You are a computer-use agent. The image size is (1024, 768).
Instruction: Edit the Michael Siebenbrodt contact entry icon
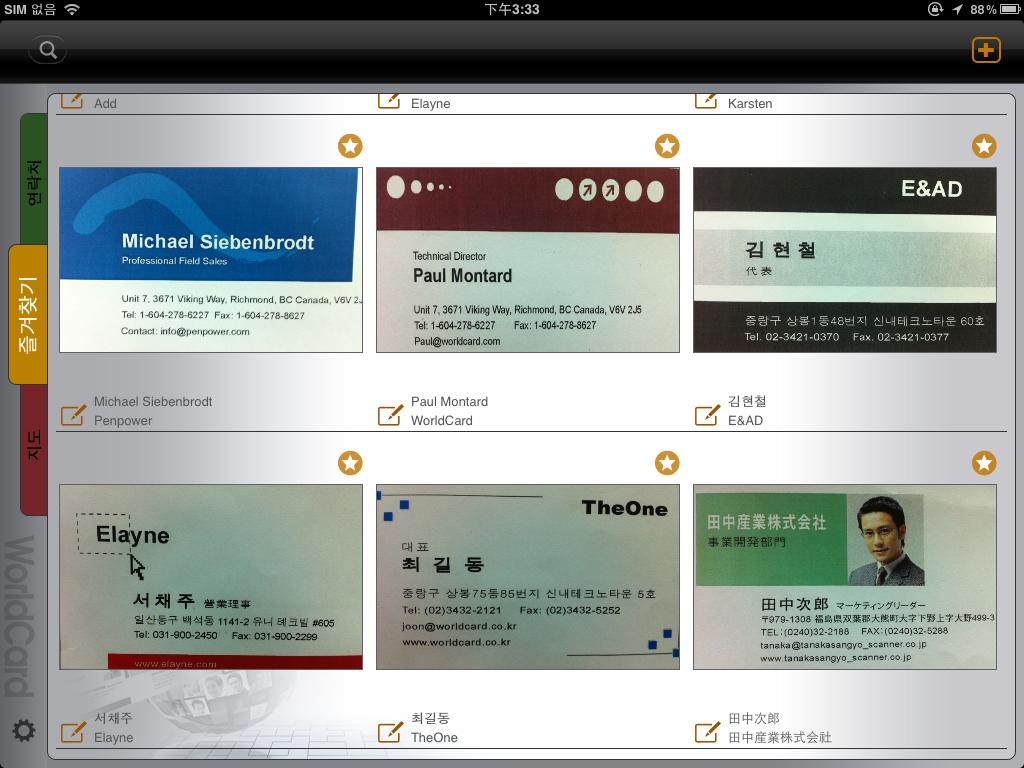tap(73, 414)
